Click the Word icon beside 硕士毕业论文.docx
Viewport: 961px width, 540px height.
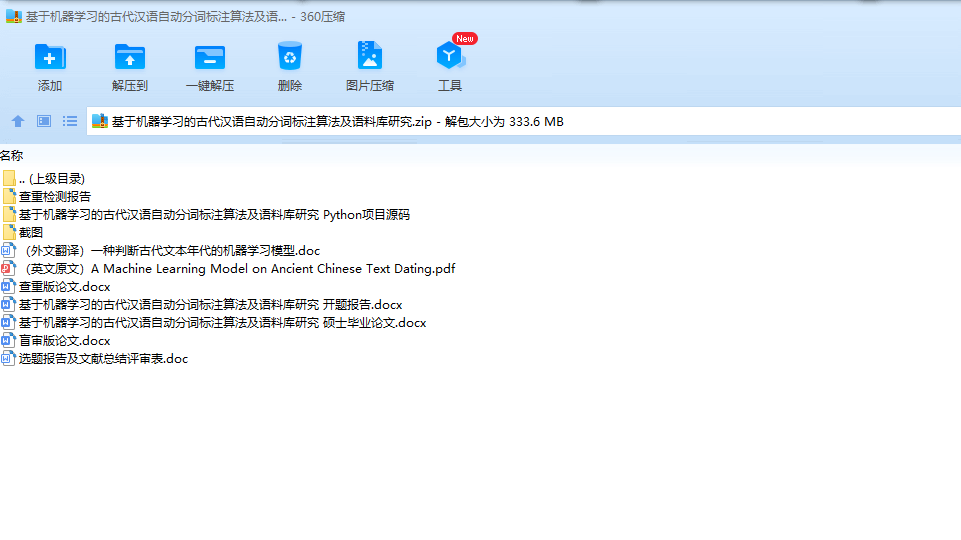tap(8, 322)
